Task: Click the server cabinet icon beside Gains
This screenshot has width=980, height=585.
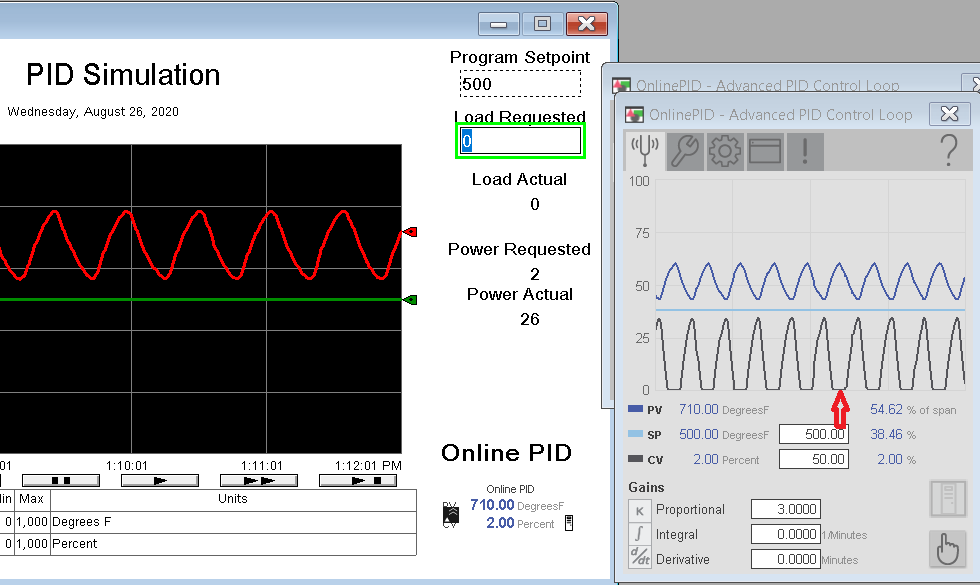Action: (948, 499)
